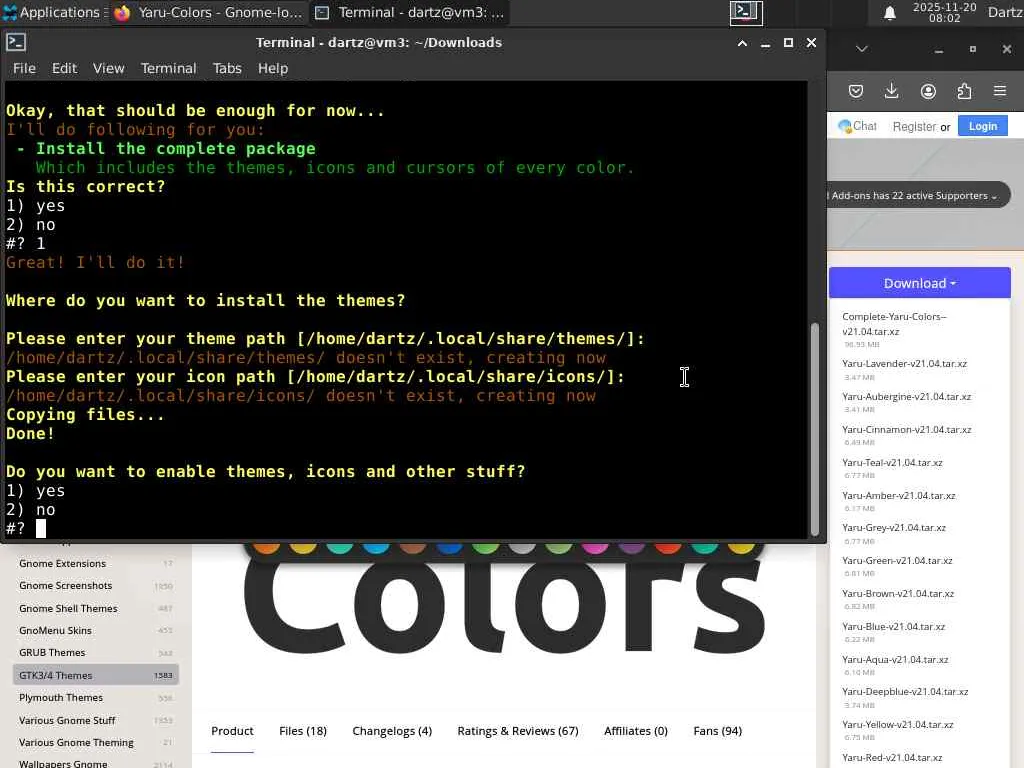
Task: Open the notification bell in the panel
Action: tap(889, 12)
